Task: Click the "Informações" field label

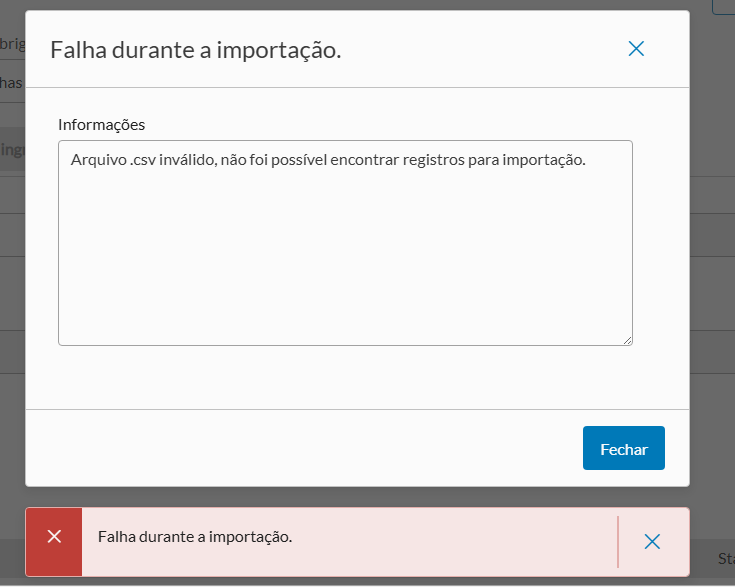Action: [102, 125]
